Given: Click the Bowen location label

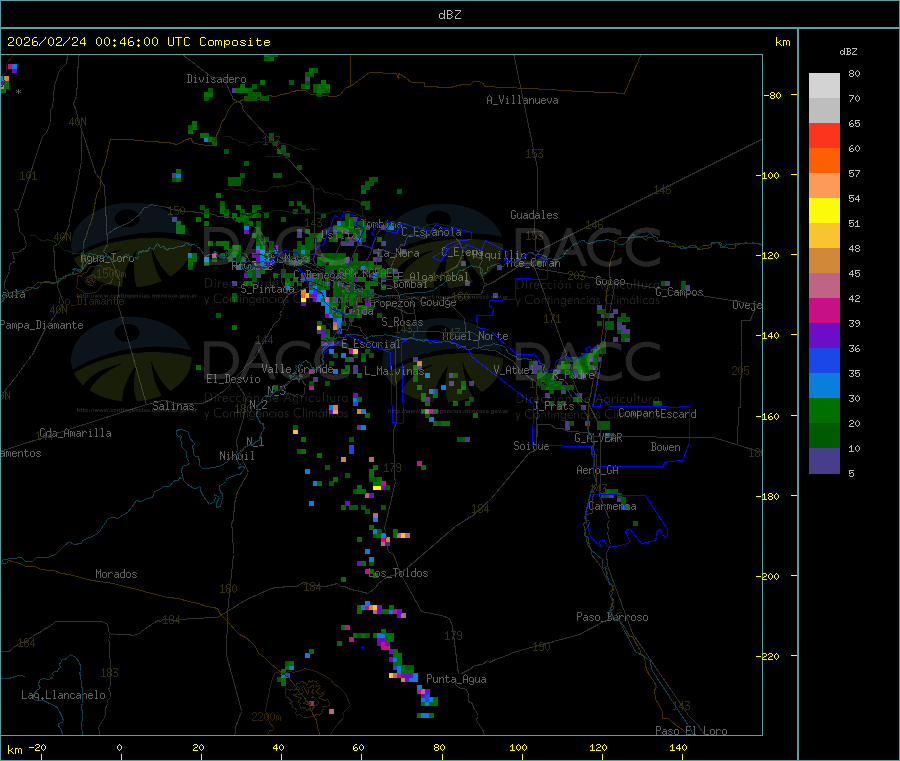Looking at the screenshot, I should click(666, 447).
